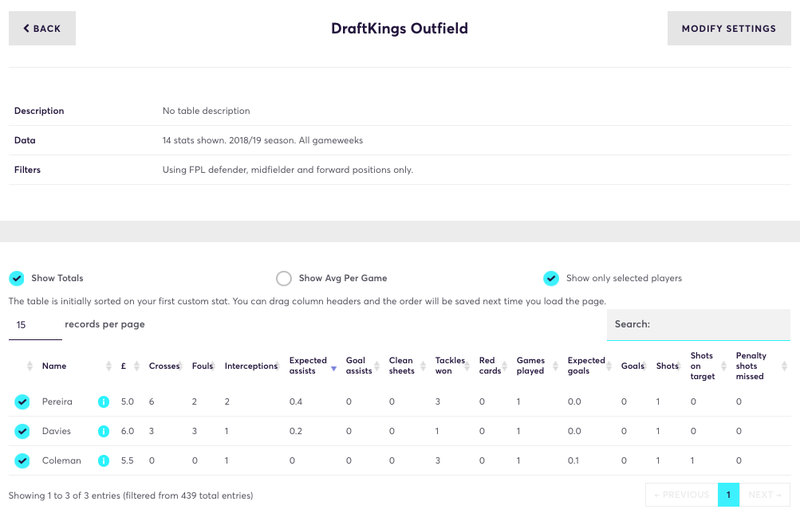The image size is (800, 517).
Task: Go to PREVIOUS page
Action: click(x=681, y=495)
